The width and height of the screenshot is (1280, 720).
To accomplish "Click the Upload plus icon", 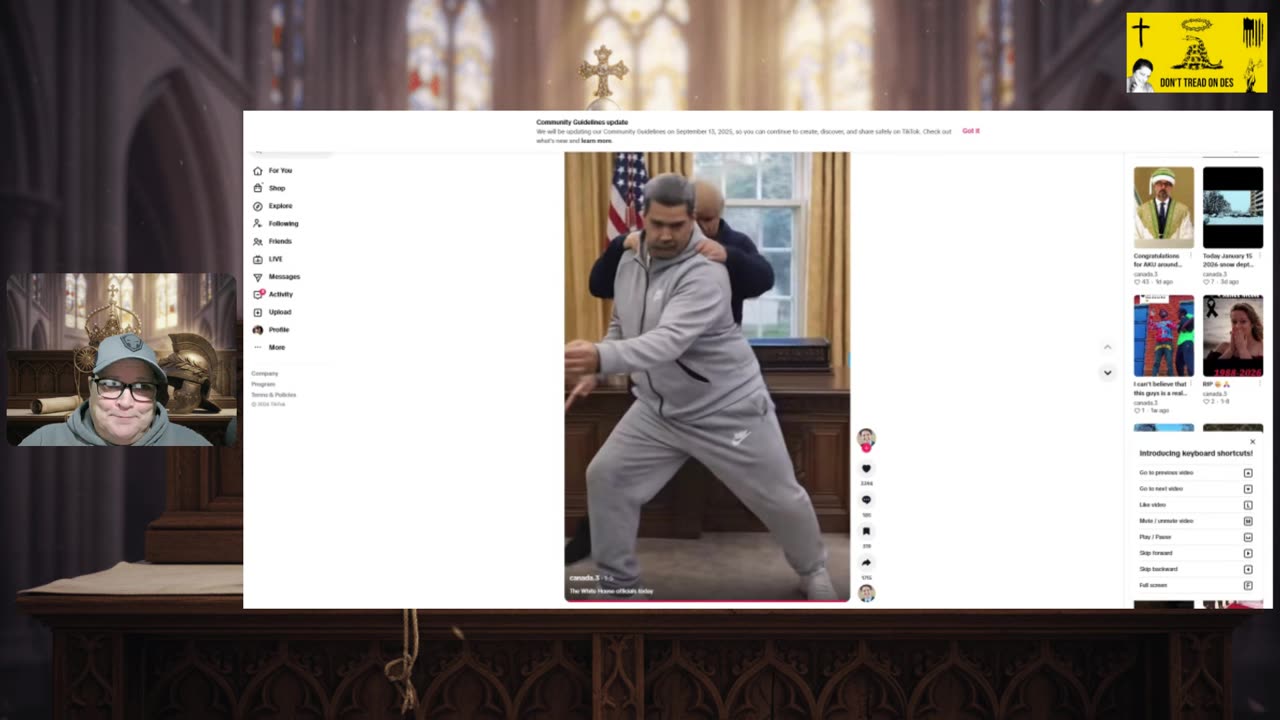I will 257,312.
